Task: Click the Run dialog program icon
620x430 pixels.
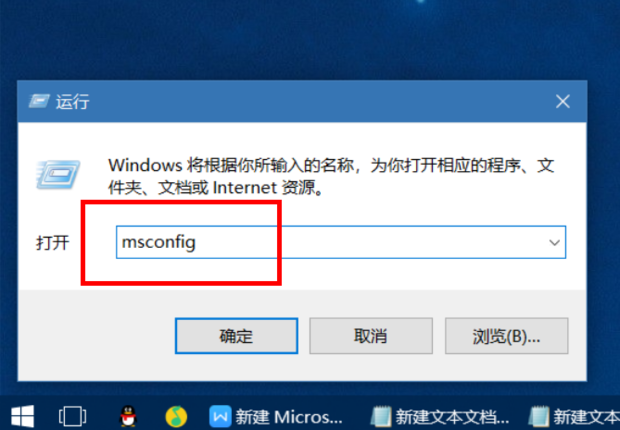Action: click(x=58, y=174)
